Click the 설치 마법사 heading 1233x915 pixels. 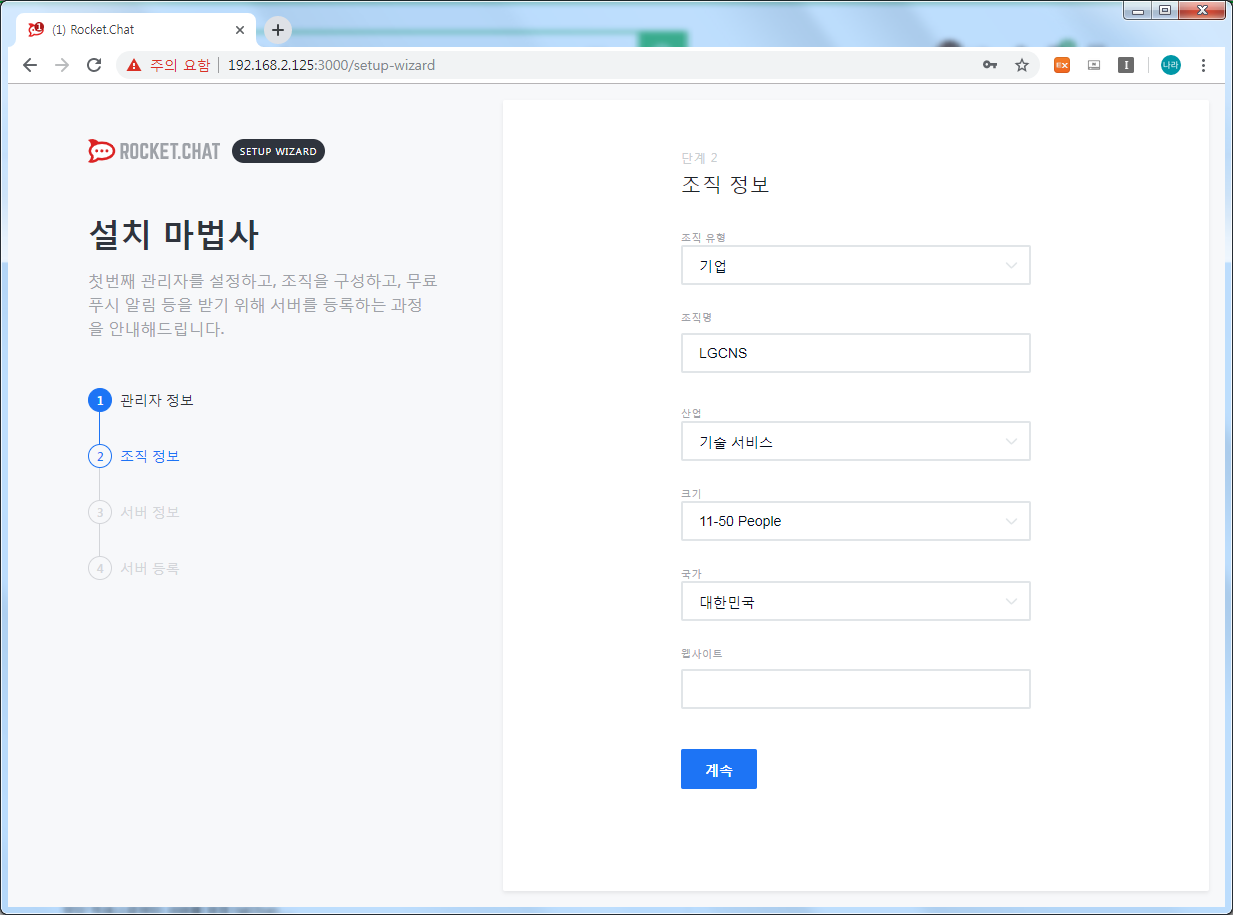click(174, 236)
